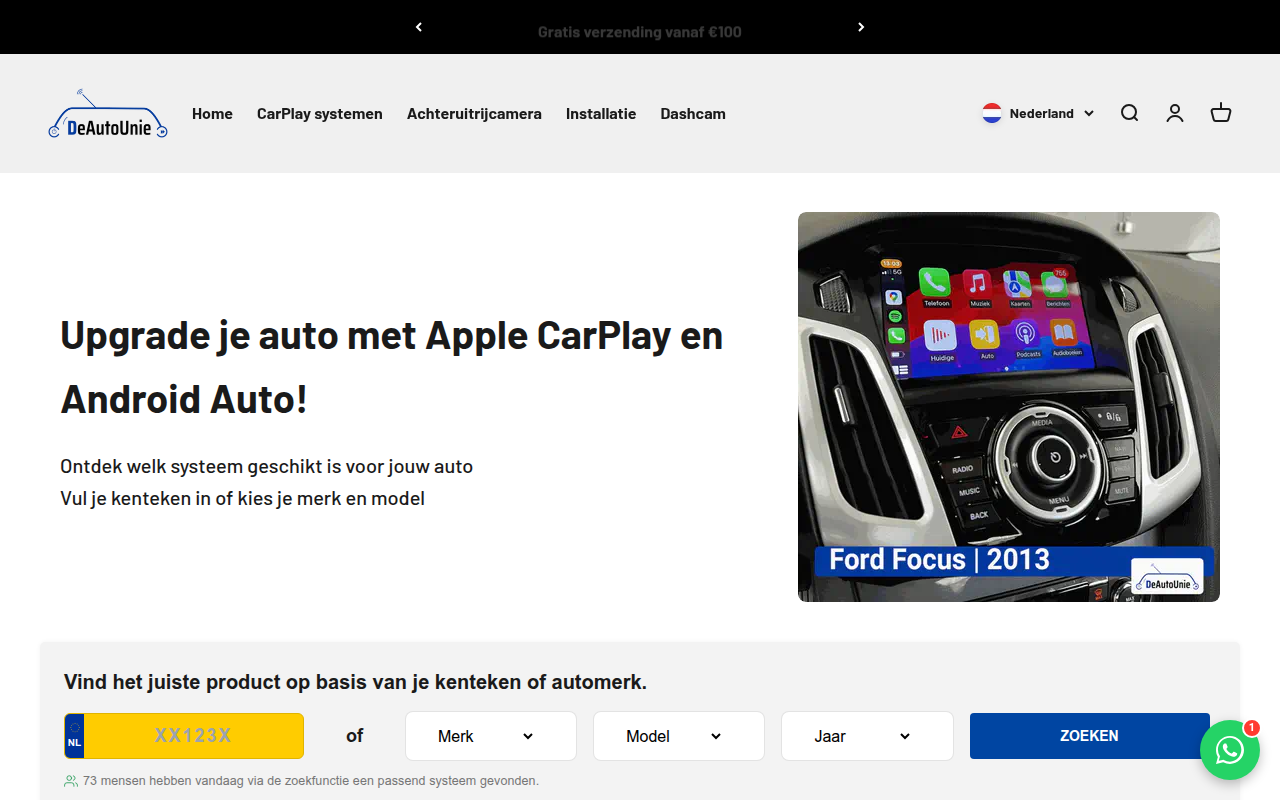The image size is (1280, 800).
Task: Show the previous announcement with the left arrow
Action: [419, 27]
